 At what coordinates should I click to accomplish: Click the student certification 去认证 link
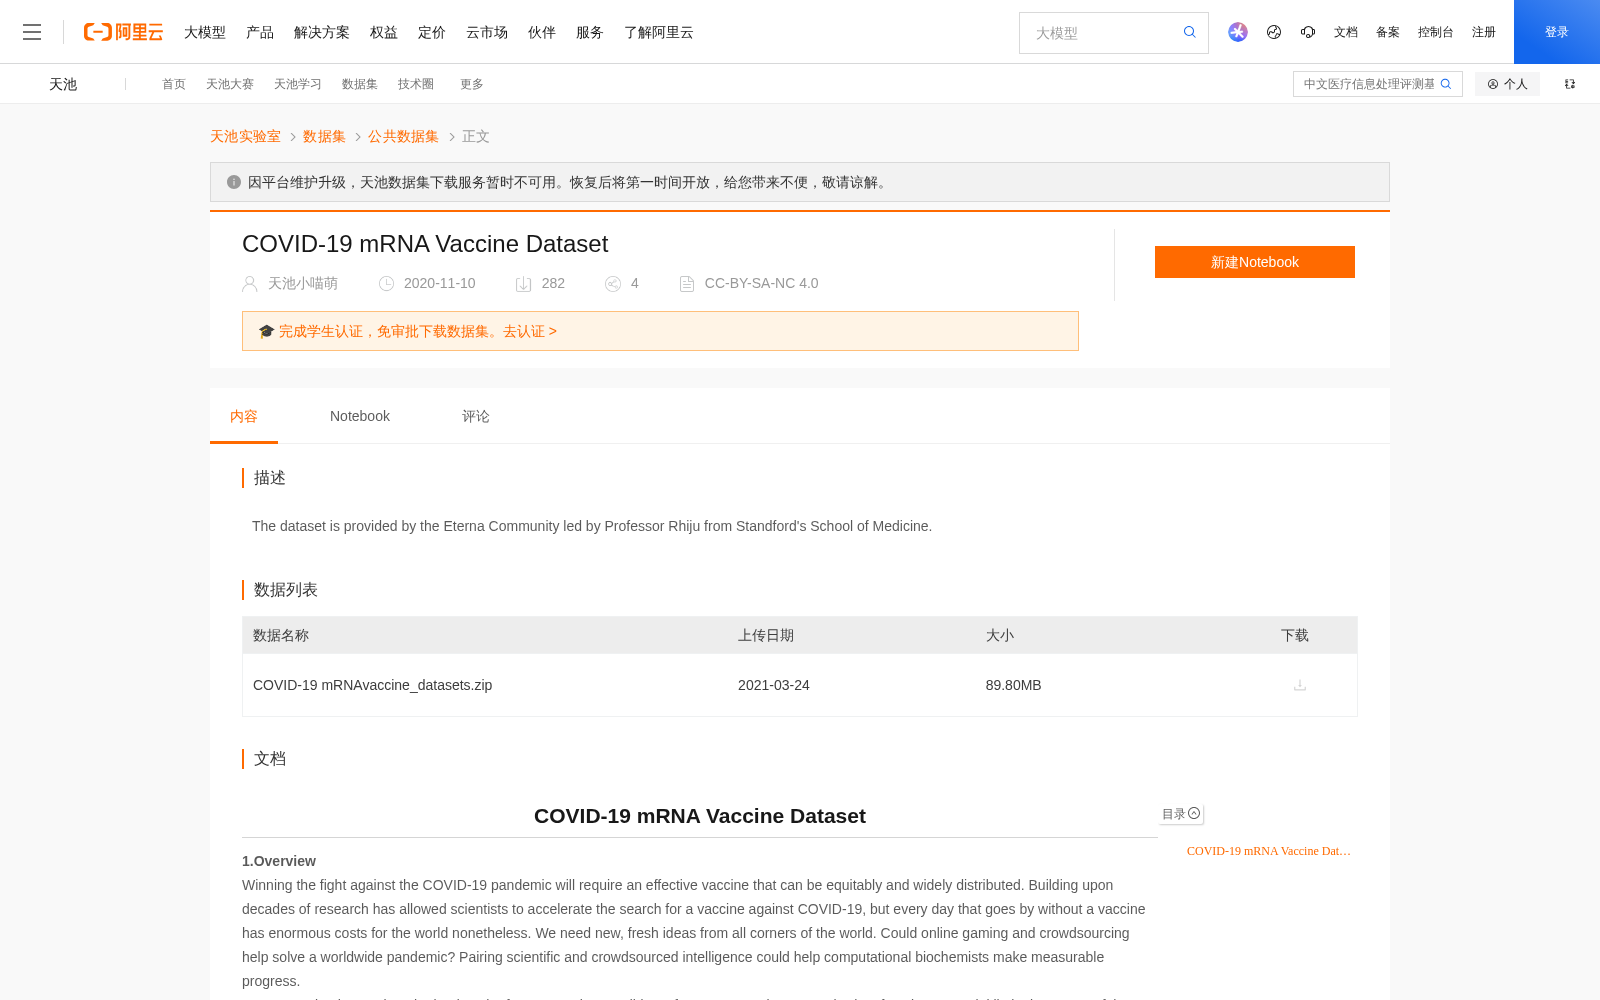coord(530,331)
